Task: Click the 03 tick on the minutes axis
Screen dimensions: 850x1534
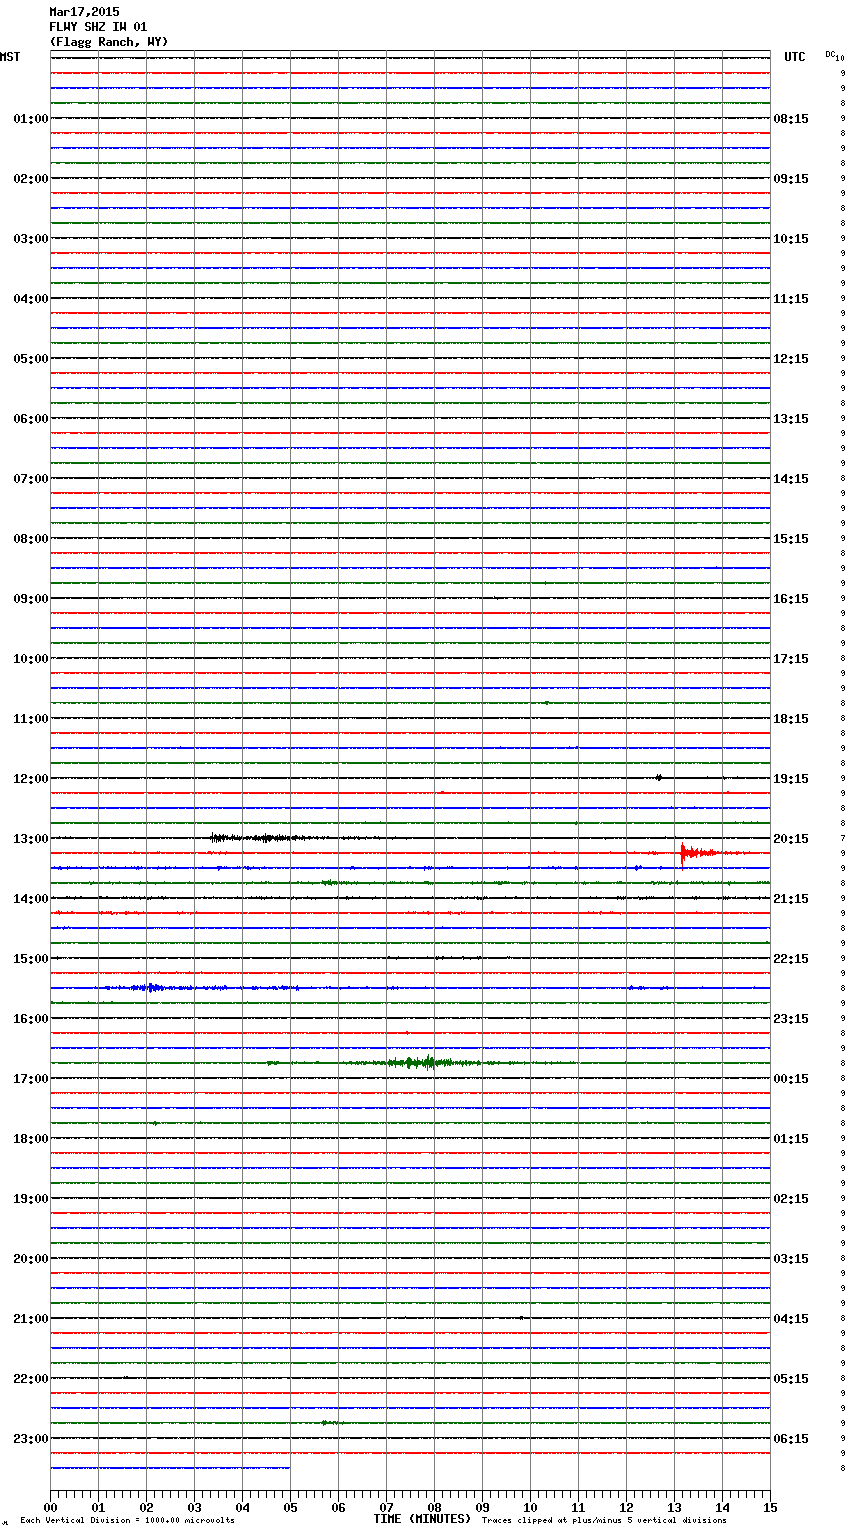Action: [x=194, y=1508]
